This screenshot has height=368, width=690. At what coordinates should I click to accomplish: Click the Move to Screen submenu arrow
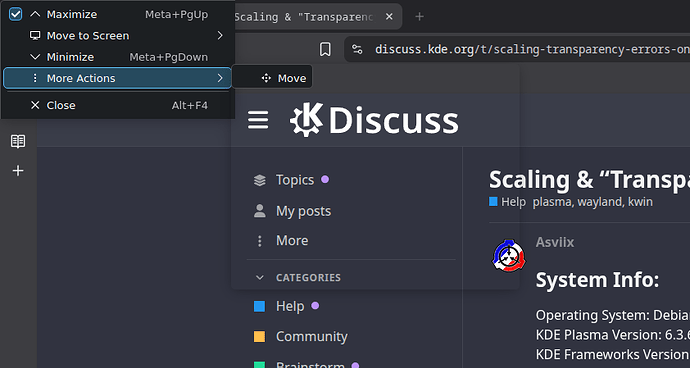click(220, 35)
